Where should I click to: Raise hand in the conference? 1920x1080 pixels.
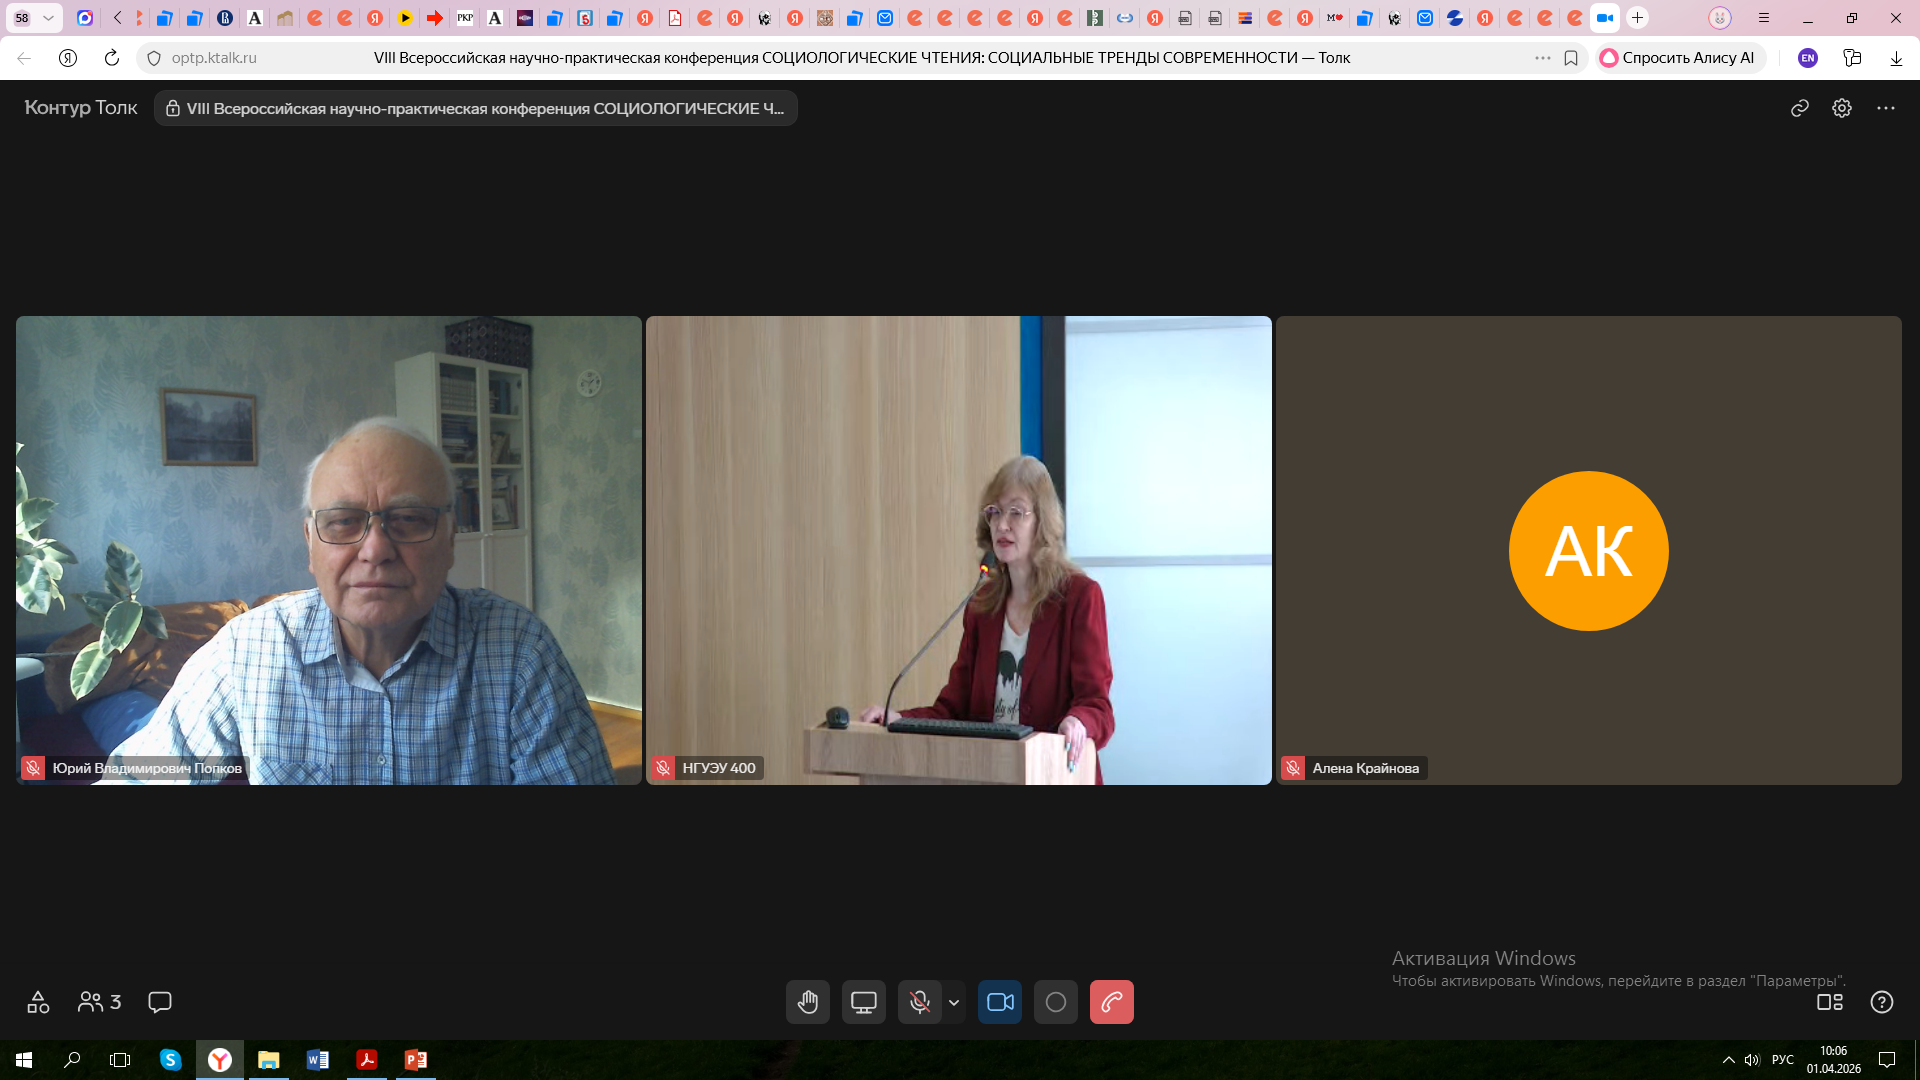click(807, 1002)
